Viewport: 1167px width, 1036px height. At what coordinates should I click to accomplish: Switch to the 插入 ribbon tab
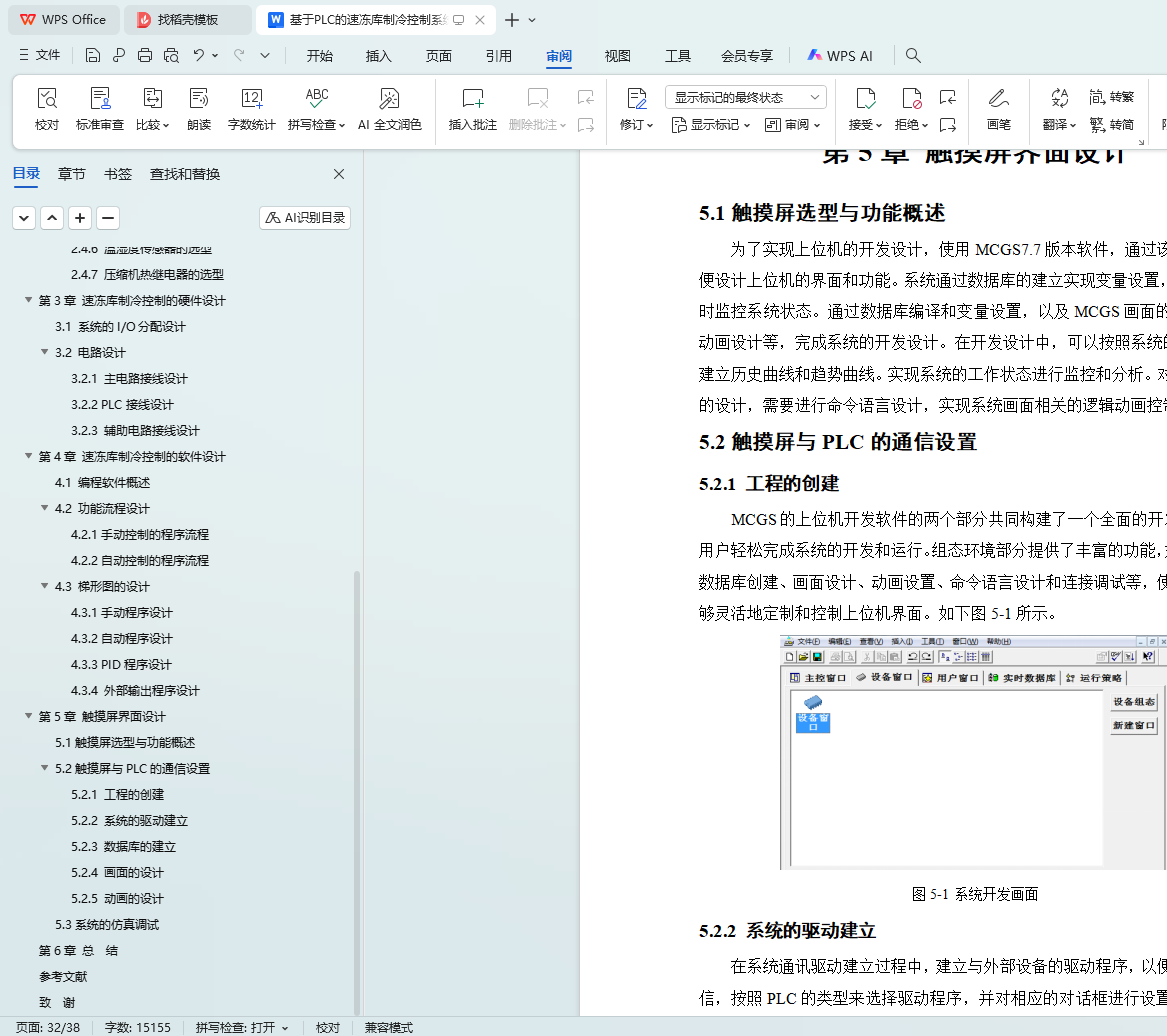point(378,56)
